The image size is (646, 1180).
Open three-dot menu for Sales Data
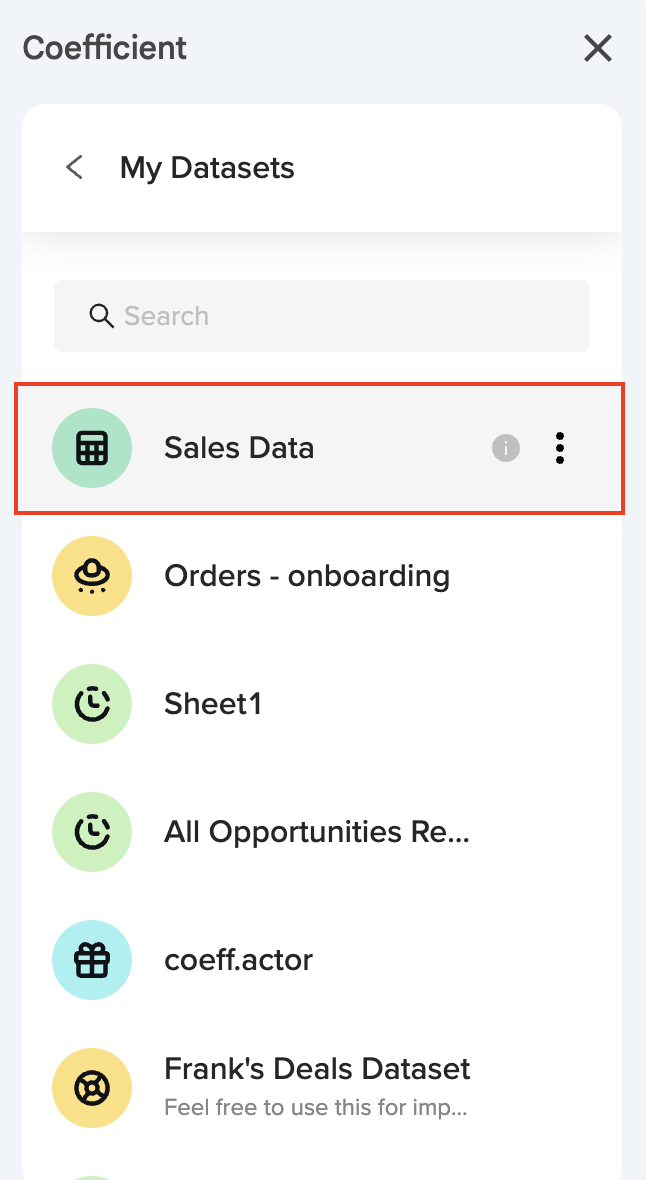click(x=560, y=449)
